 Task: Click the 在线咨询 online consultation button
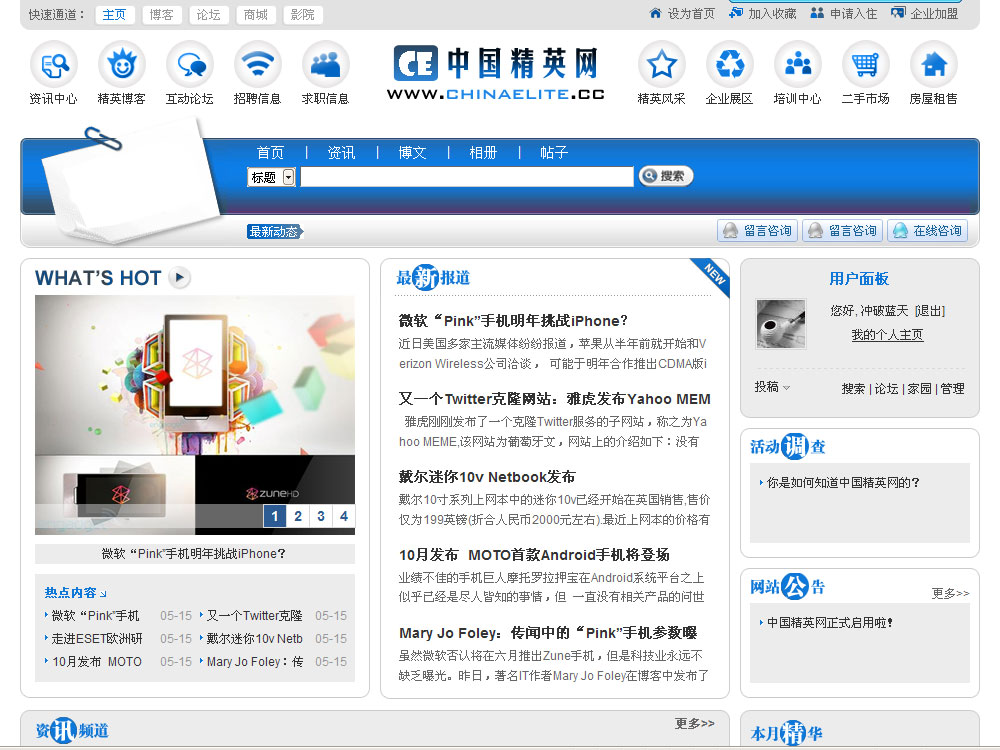(x=927, y=230)
